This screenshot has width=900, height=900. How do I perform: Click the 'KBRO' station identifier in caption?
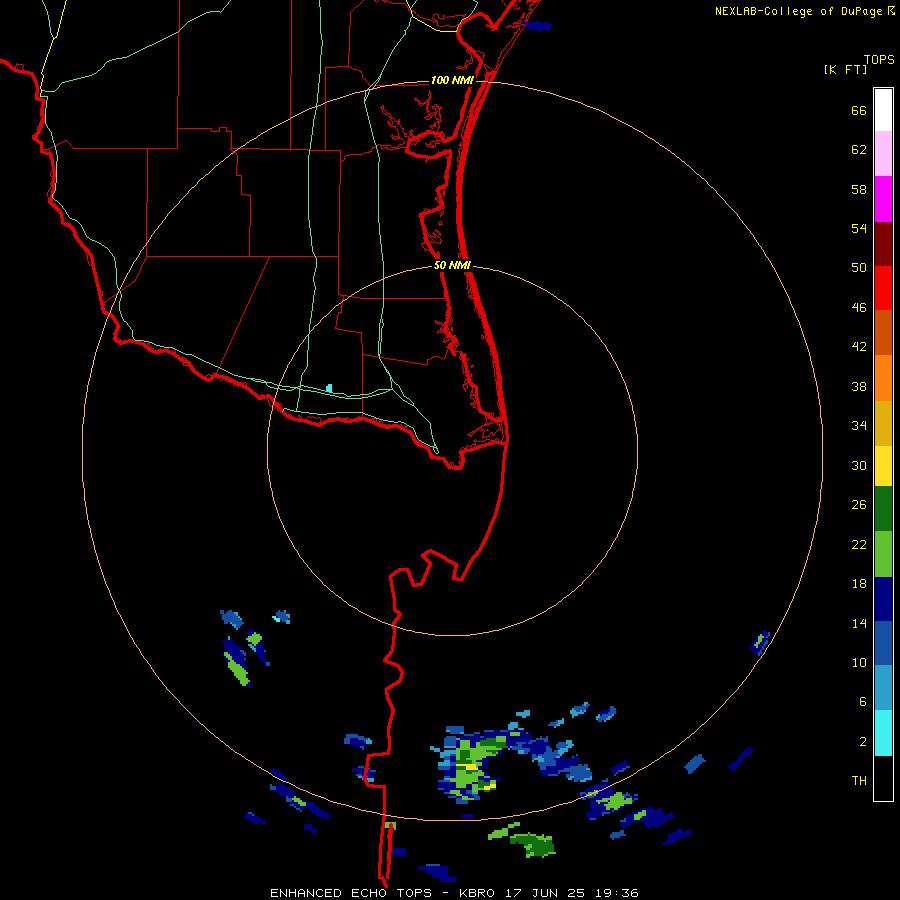click(479, 893)
